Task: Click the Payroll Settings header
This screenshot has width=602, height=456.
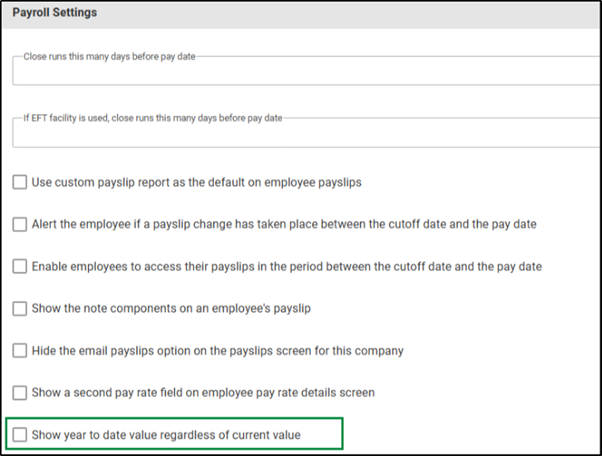Action: click(x=55, y=12)
